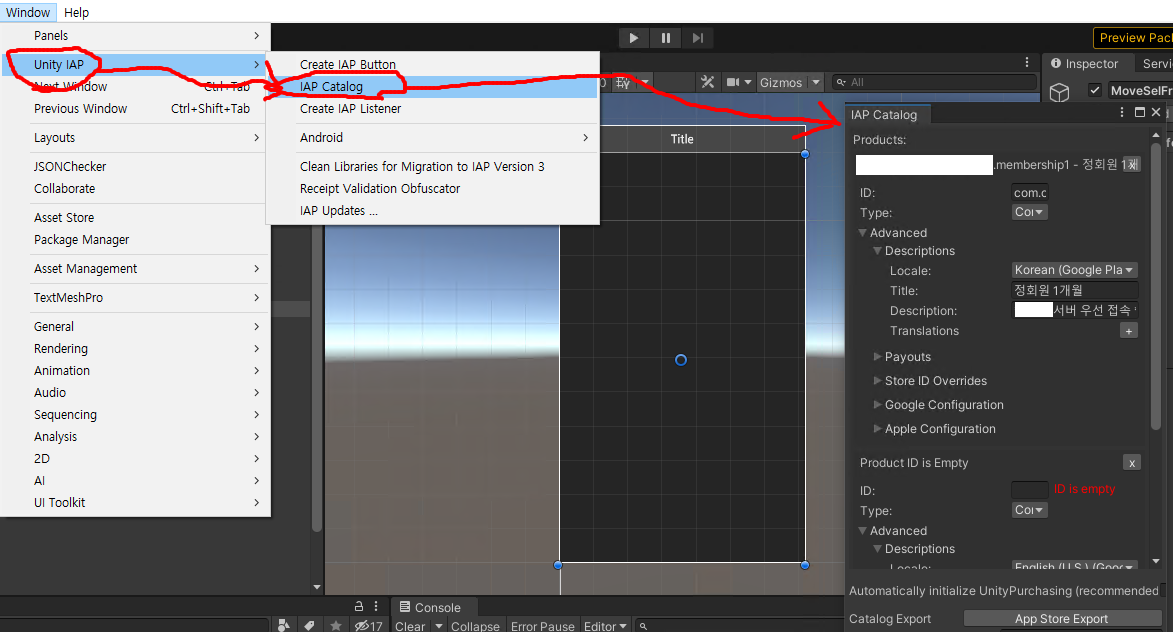Open the grid settings dropdown arrow
Screen dimensions: 1173x632
pyautogui.click(x=645, y=82)
